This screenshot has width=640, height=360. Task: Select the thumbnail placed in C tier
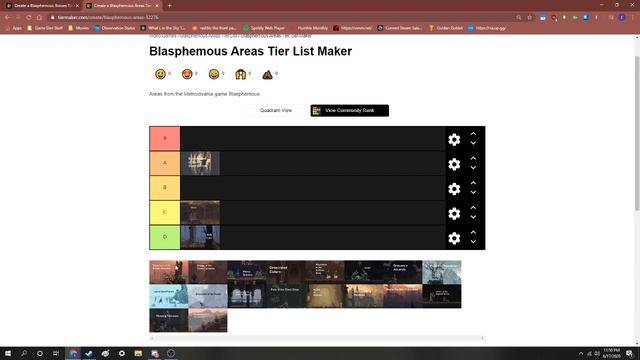(200, 212)
